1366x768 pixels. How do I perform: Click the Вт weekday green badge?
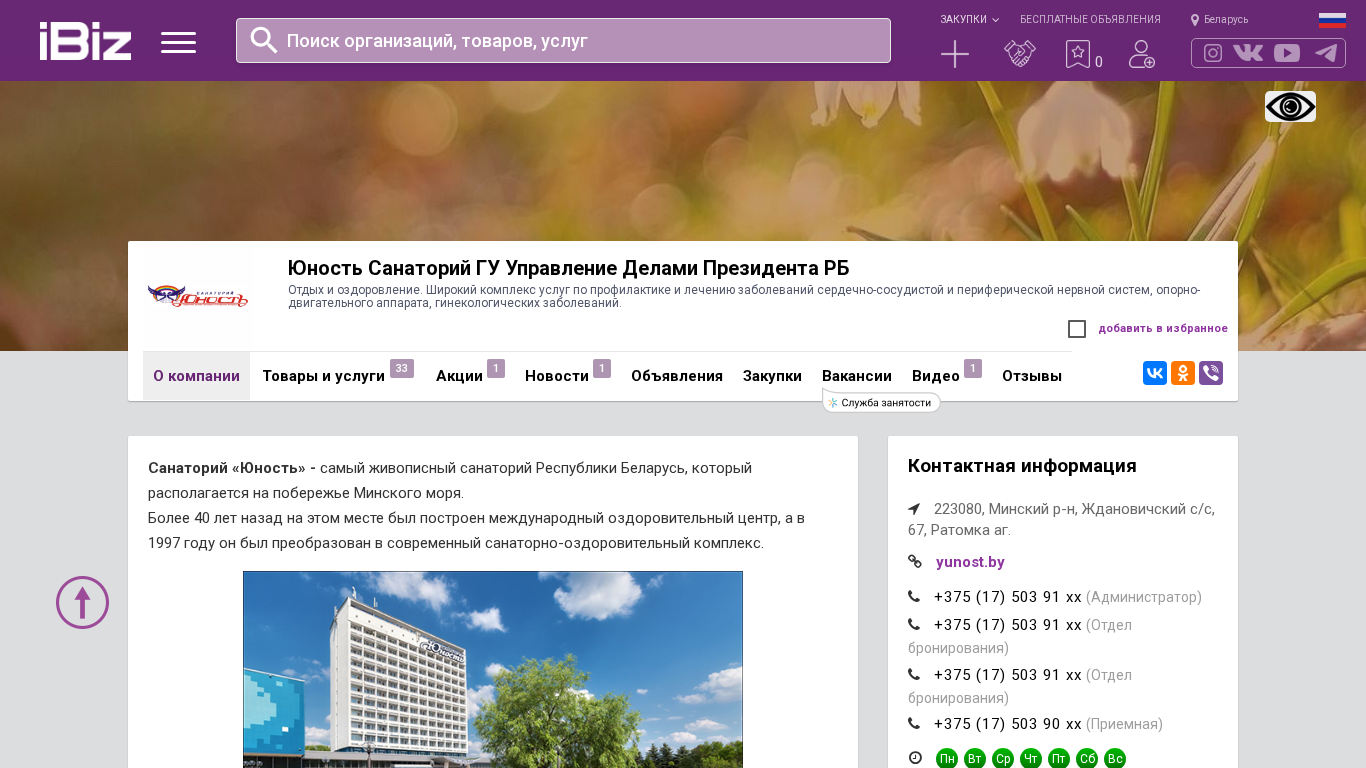(975, 759)
